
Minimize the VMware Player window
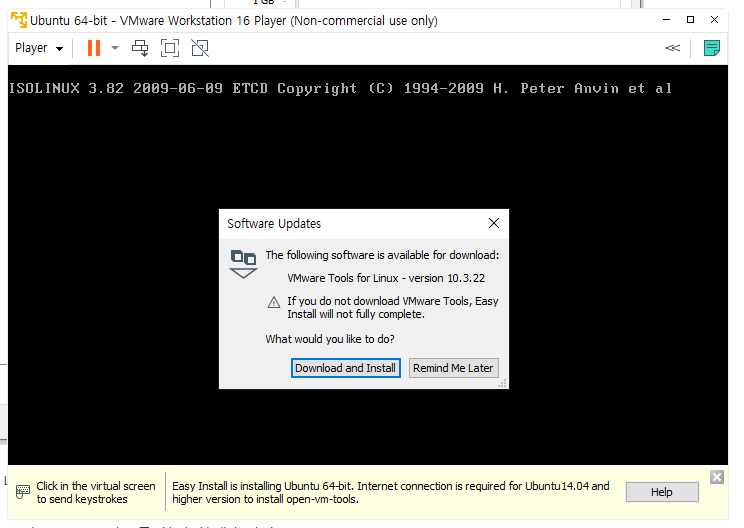coord(666,20)
